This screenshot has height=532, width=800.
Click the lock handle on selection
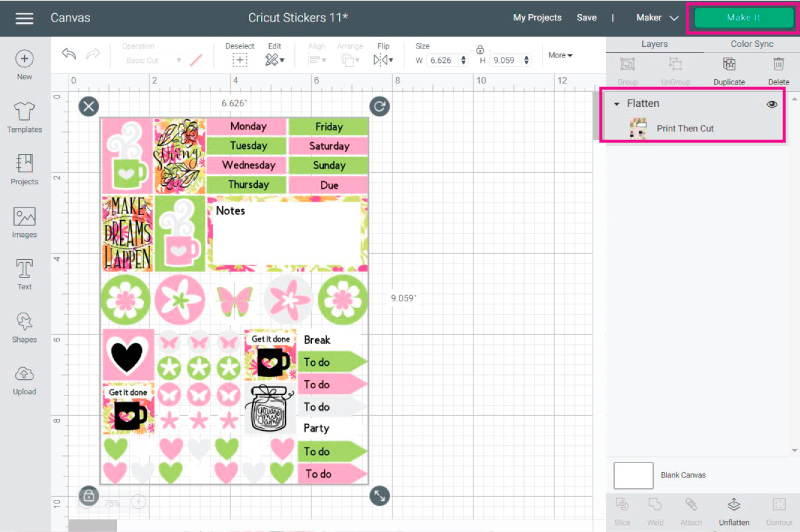[x=89, y=495]
